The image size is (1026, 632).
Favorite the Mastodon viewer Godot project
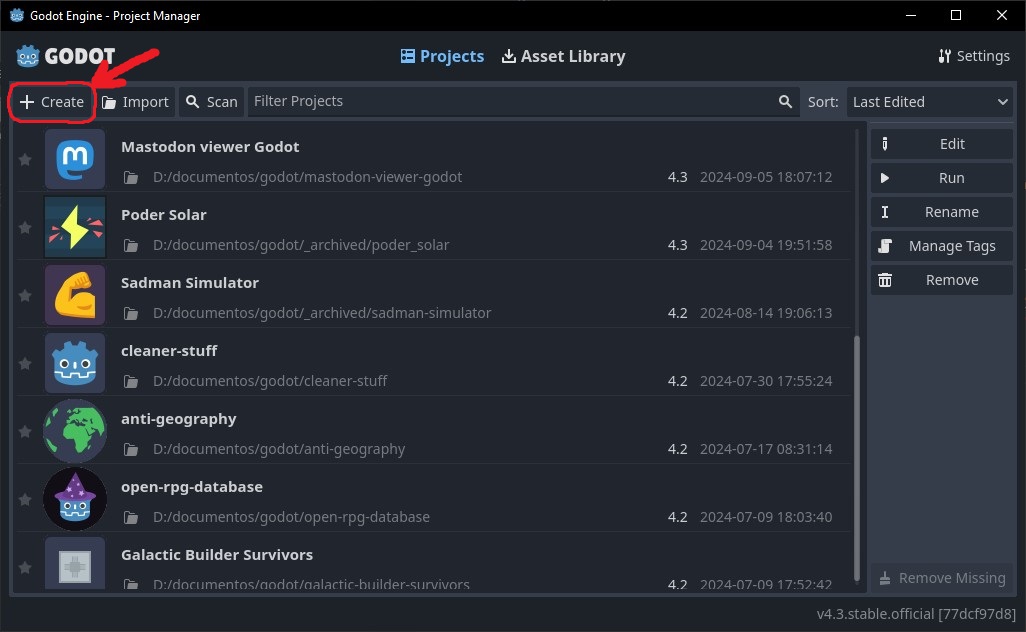point(25,160)
